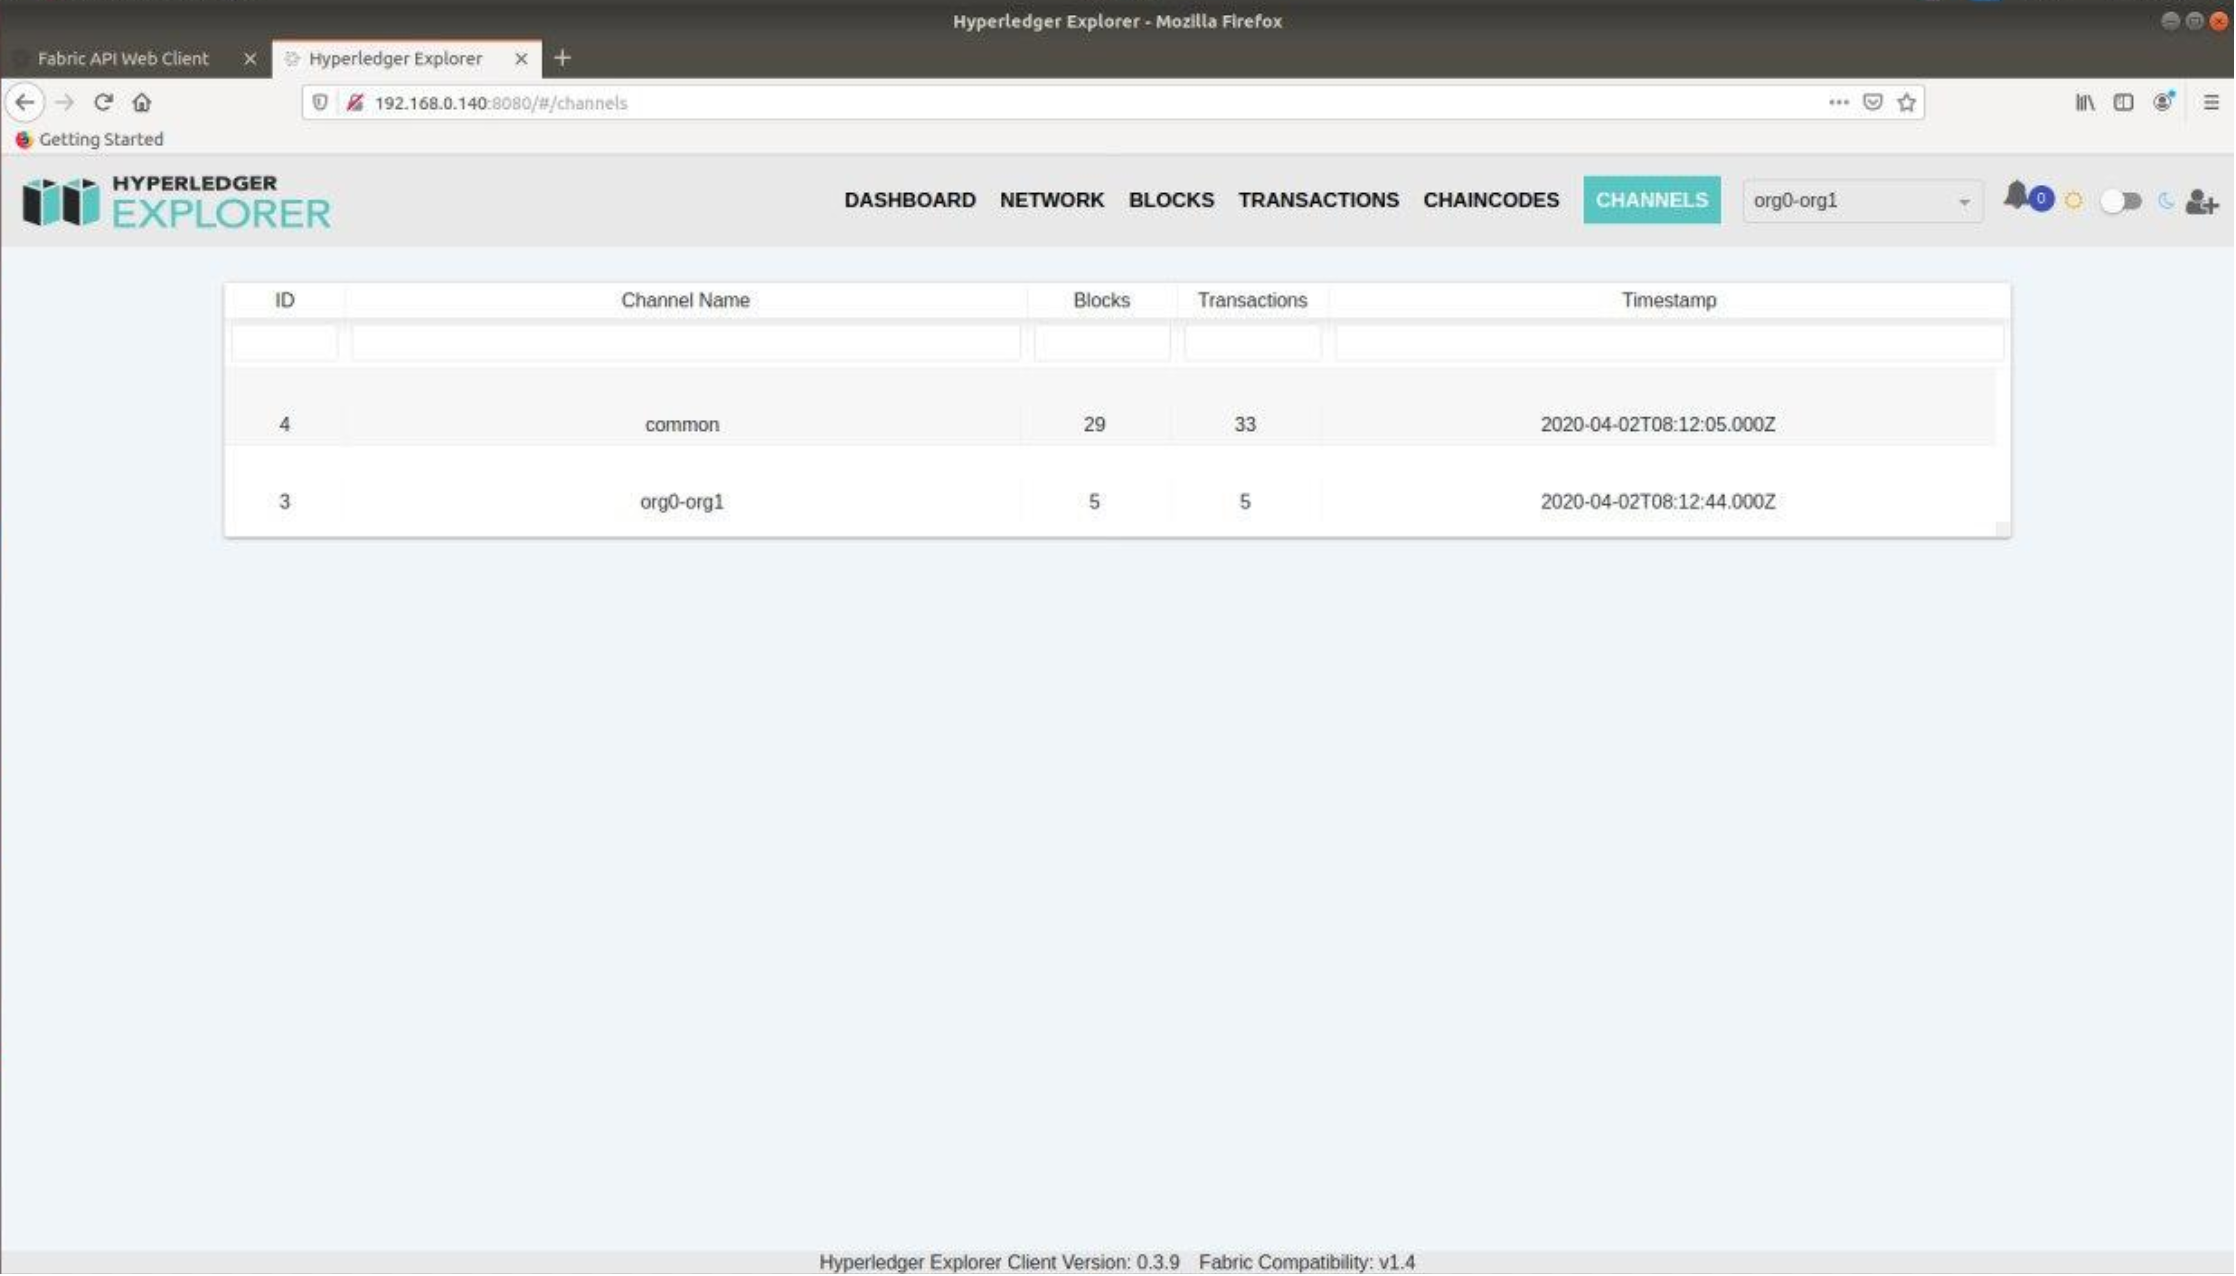Select the common channel row
The image size is (2236, 1276).
coord(682,424)
